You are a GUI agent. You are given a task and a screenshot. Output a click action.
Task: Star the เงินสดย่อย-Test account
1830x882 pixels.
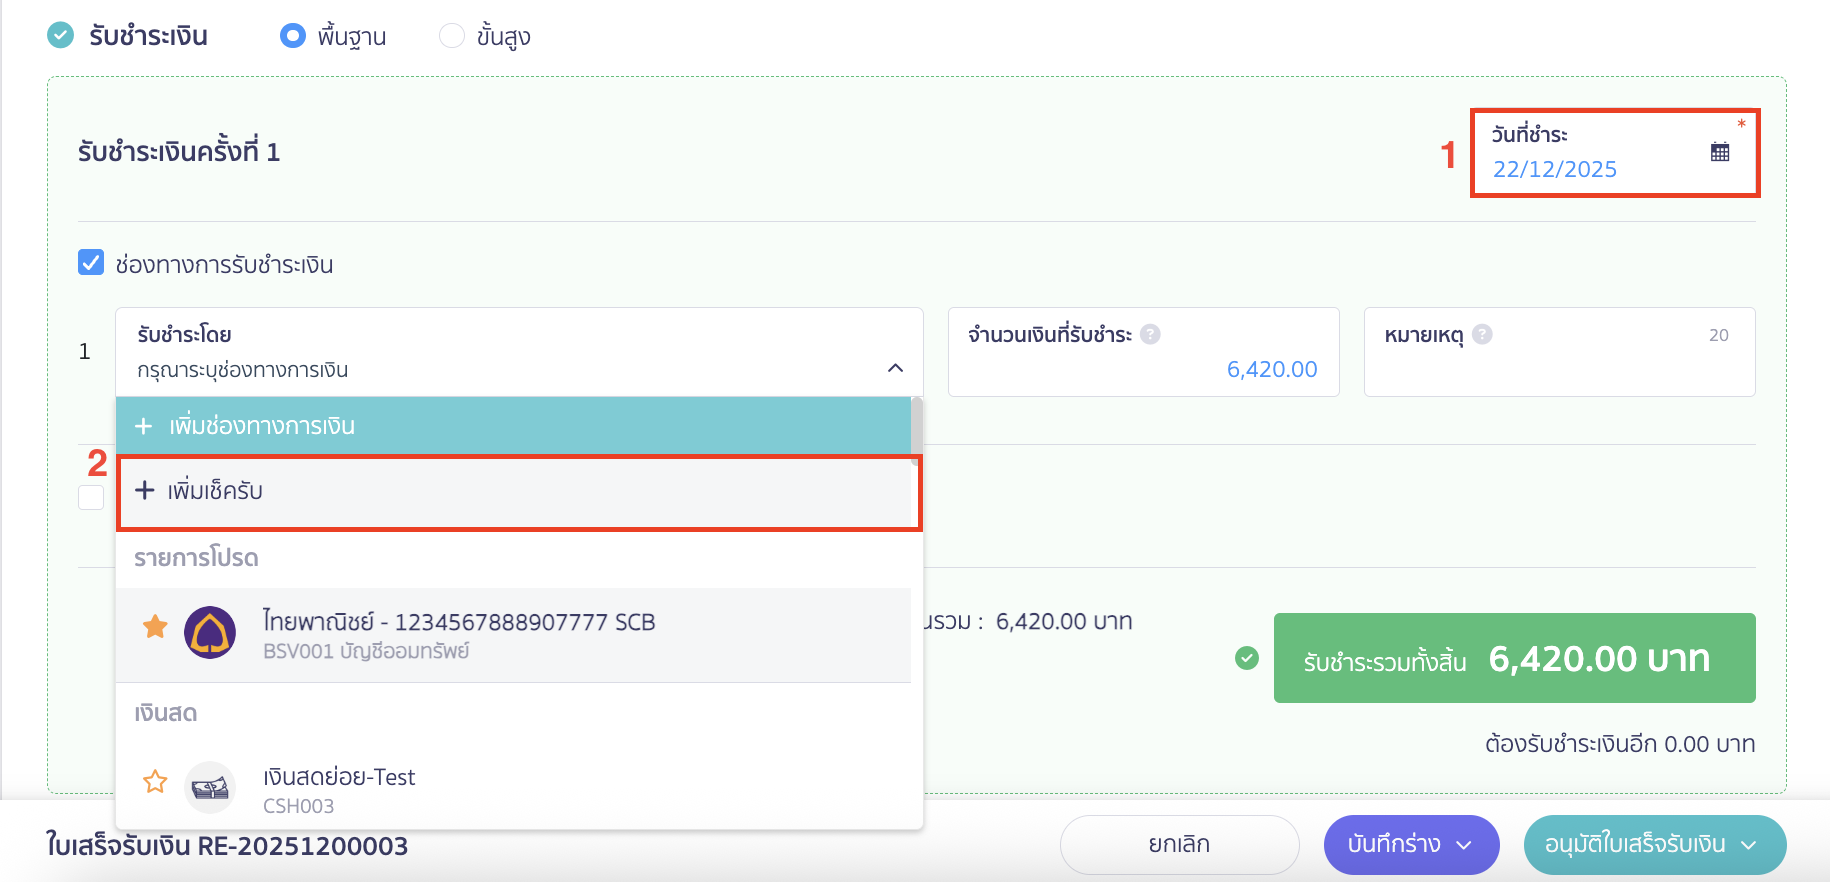[x=154, y=781]
